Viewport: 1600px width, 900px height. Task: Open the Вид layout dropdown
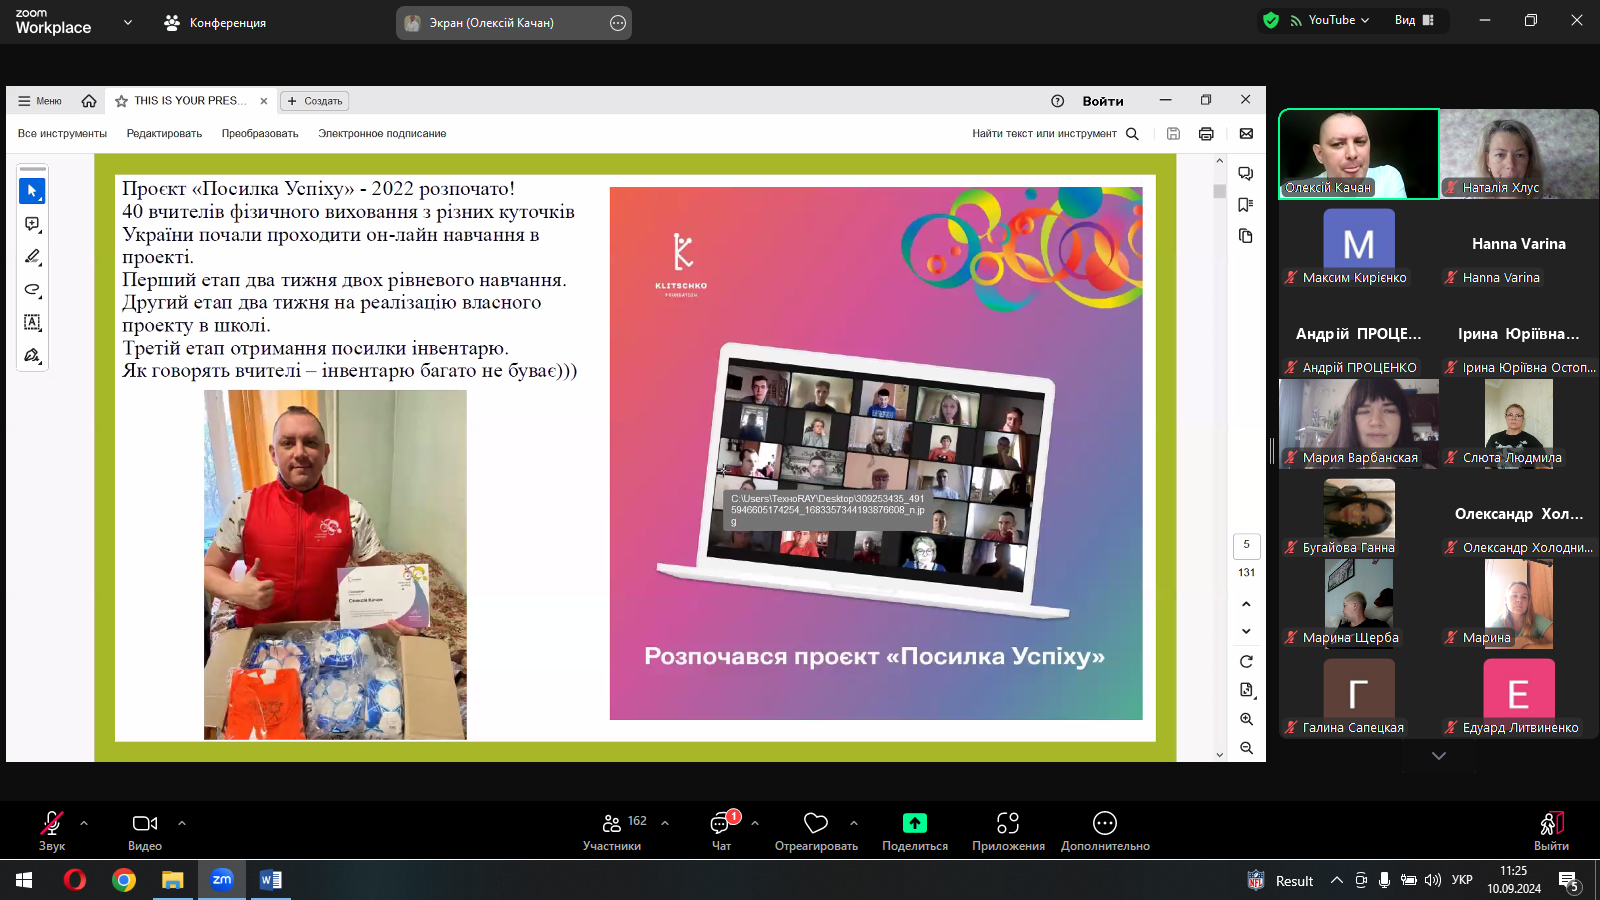(x=1414, y=20)
